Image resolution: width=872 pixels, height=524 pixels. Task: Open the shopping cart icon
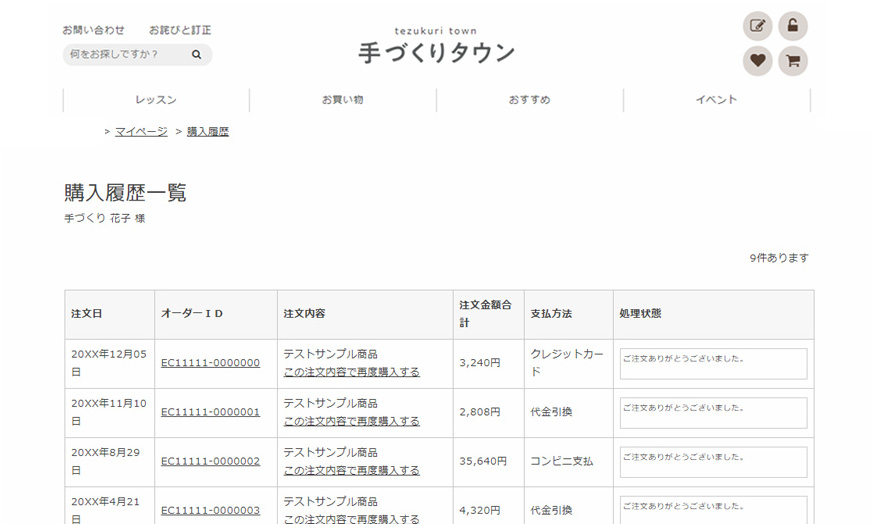tap(793, 61)
